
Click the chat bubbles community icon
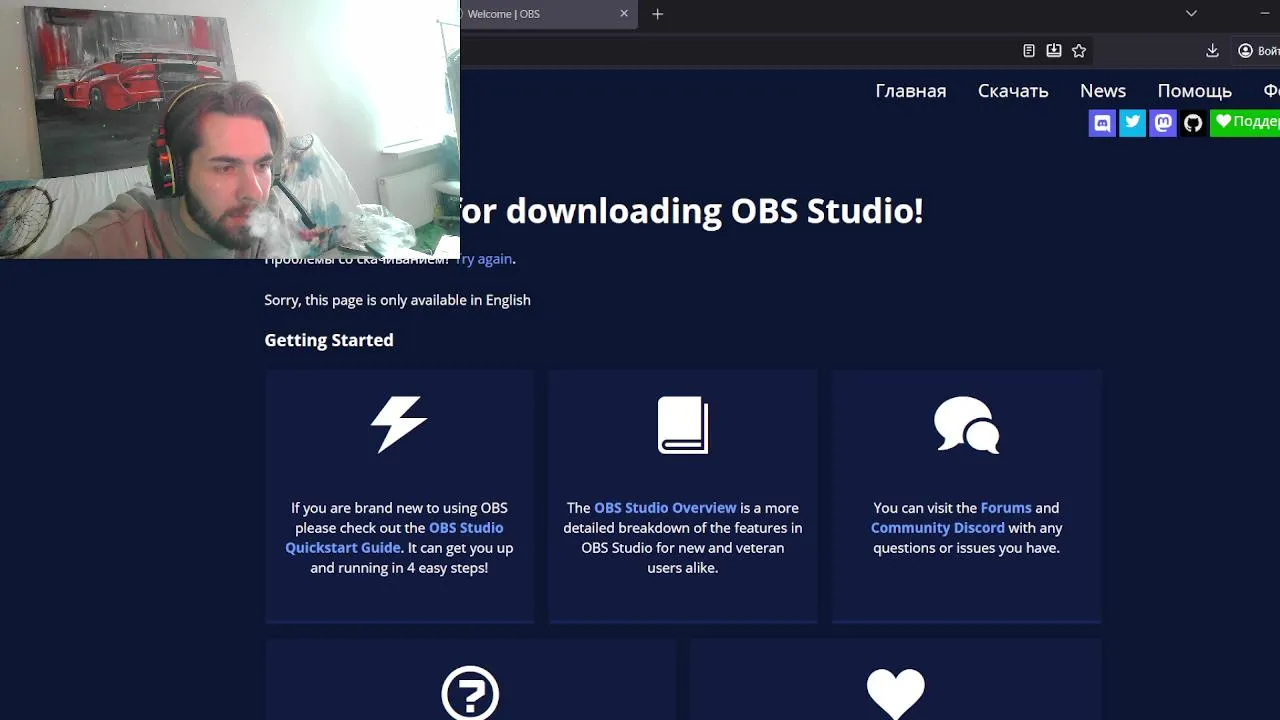[967, 425]
